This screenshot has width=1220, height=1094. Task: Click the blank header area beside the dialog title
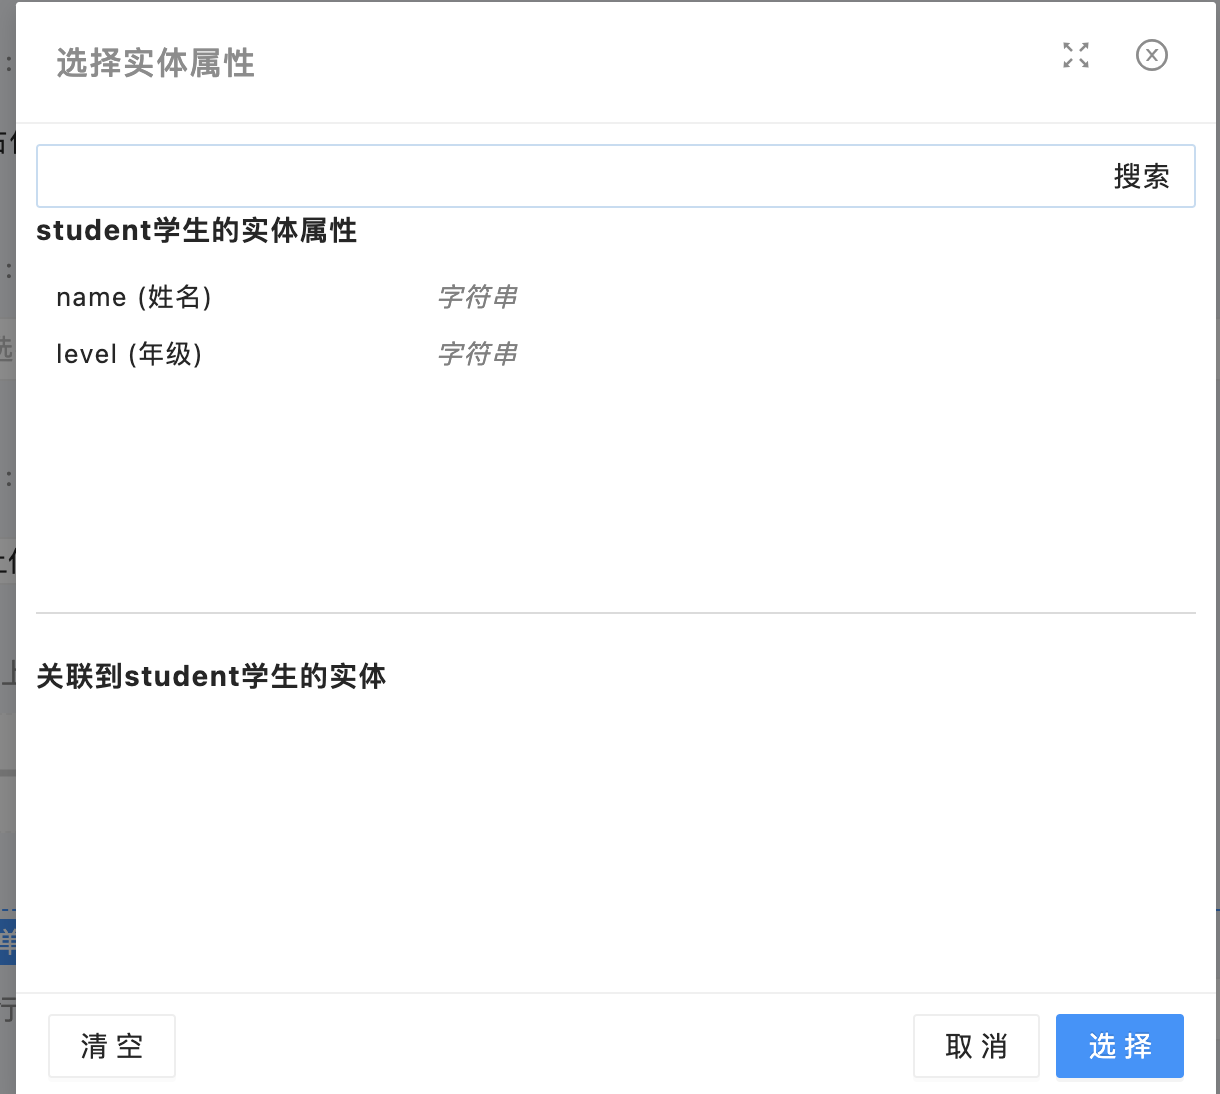(650, 63)
